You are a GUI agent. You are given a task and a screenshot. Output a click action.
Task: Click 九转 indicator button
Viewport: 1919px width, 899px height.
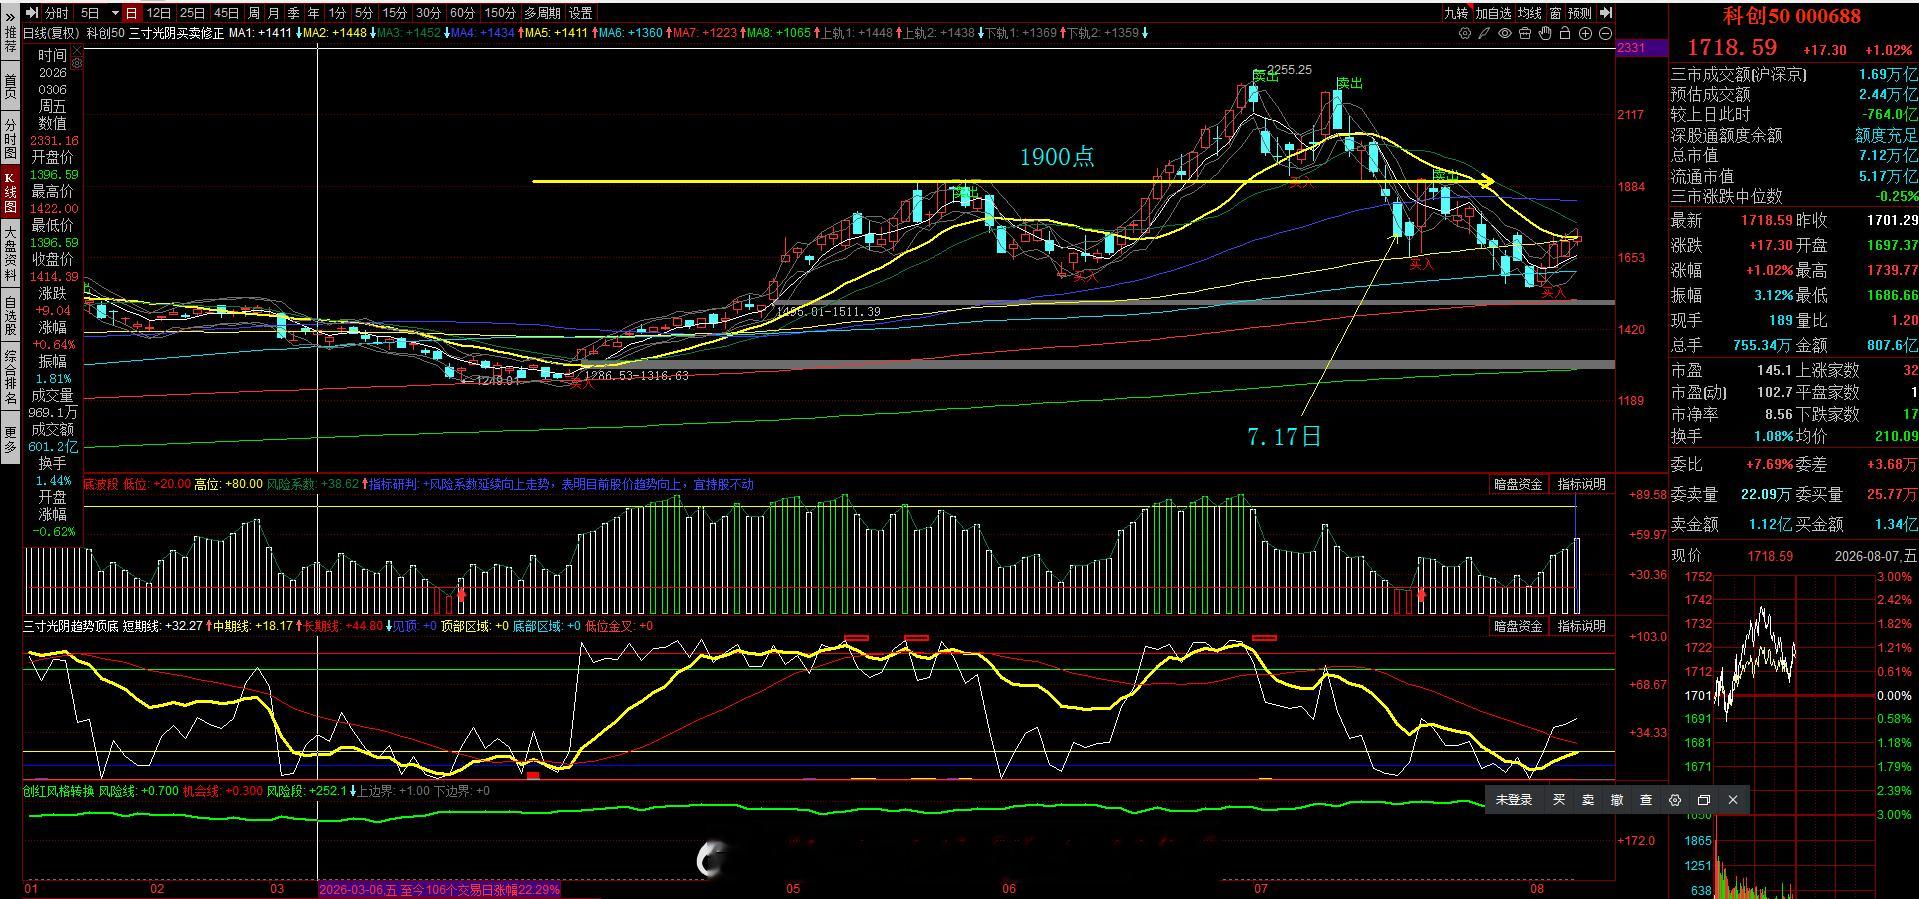(1456, 13)
